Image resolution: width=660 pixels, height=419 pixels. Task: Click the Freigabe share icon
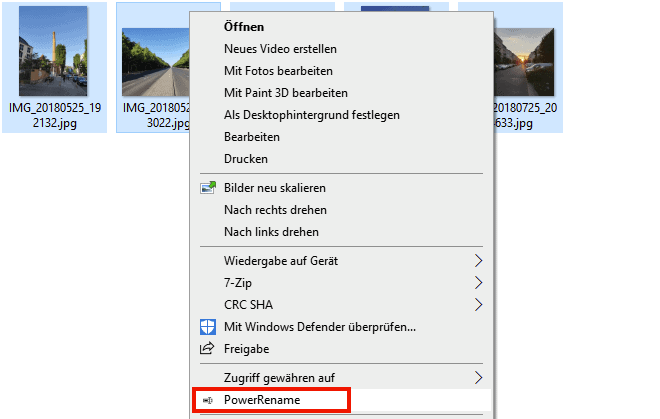tap(208, 349)
